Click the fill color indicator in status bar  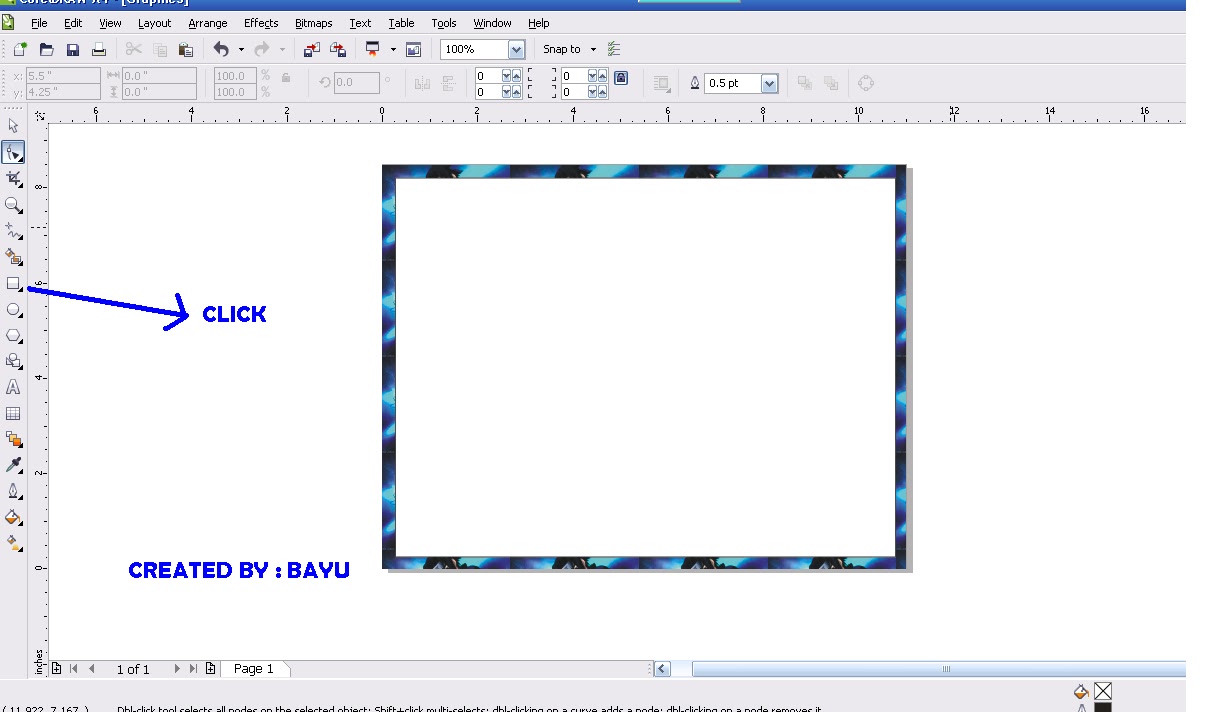[x=1103, y=691]
